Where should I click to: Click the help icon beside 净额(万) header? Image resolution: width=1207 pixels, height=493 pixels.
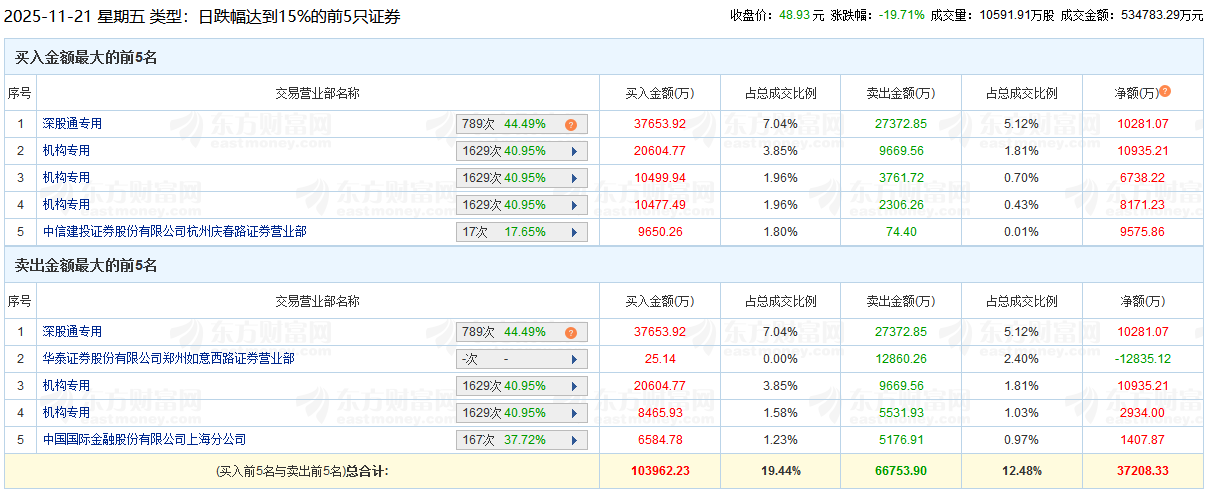point(1165,92)
